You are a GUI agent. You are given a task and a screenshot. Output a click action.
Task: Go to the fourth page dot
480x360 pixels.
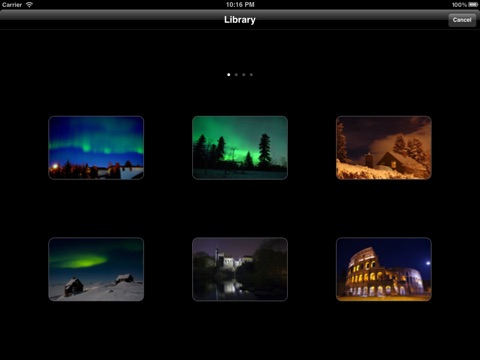pos(251,75)
